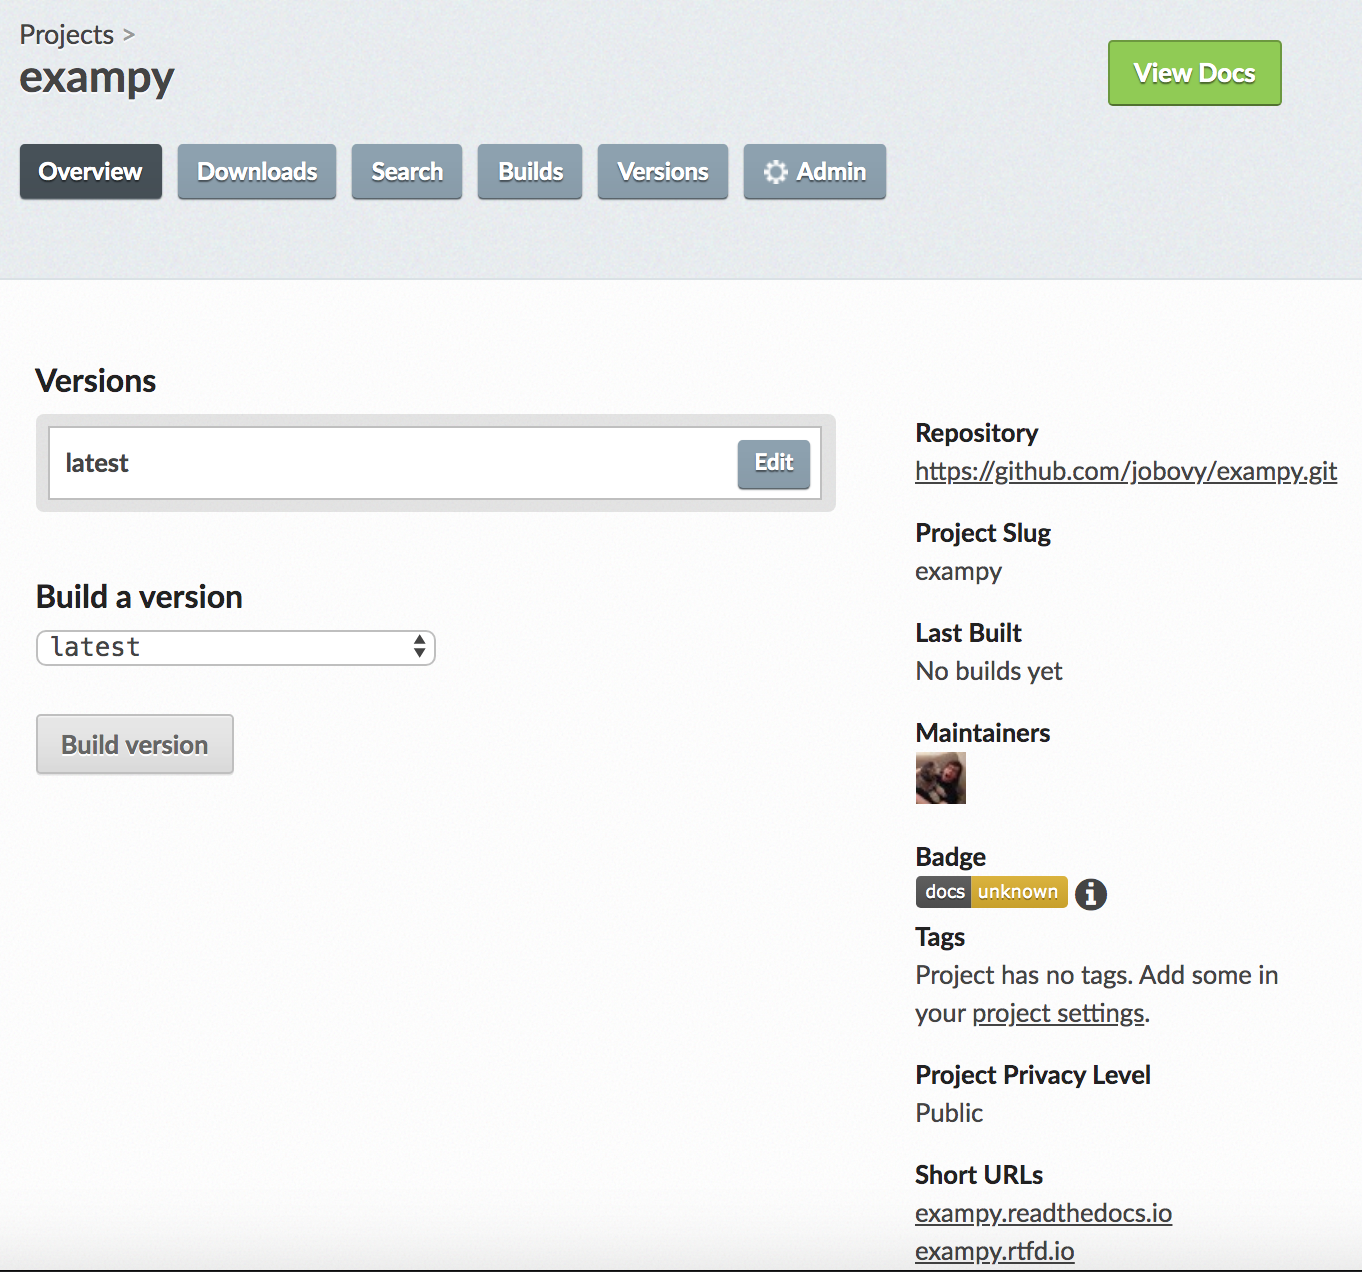The height and width of the screenshot is (1272, 1362).
Task: Click the exampy project title
Action: pos(97,78)
